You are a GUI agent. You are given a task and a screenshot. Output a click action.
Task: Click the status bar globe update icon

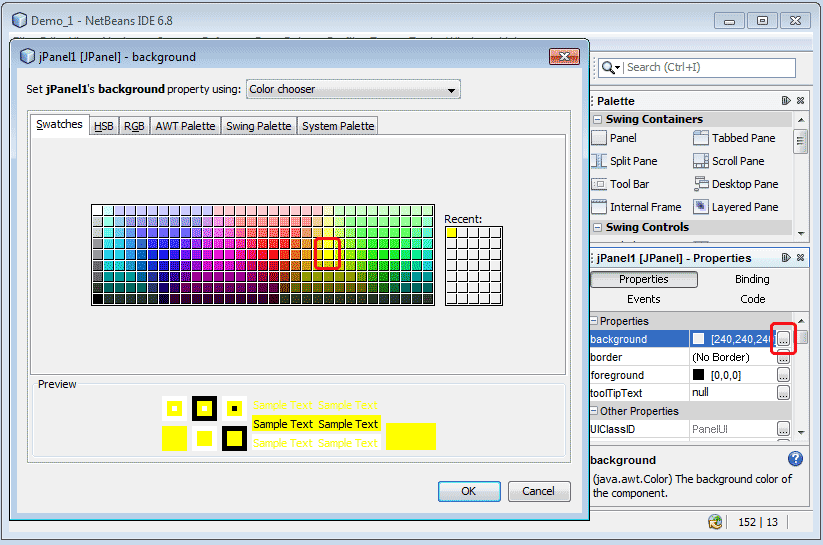tap(715, 521)
